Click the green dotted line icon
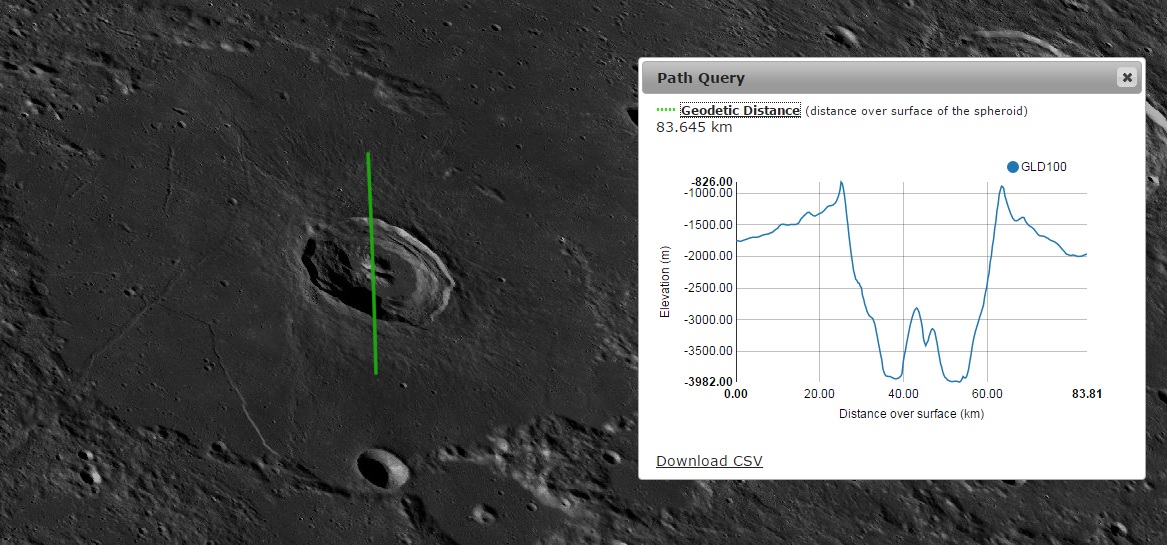The height and width of the screenshot is (545, 1167). point(665,110)
